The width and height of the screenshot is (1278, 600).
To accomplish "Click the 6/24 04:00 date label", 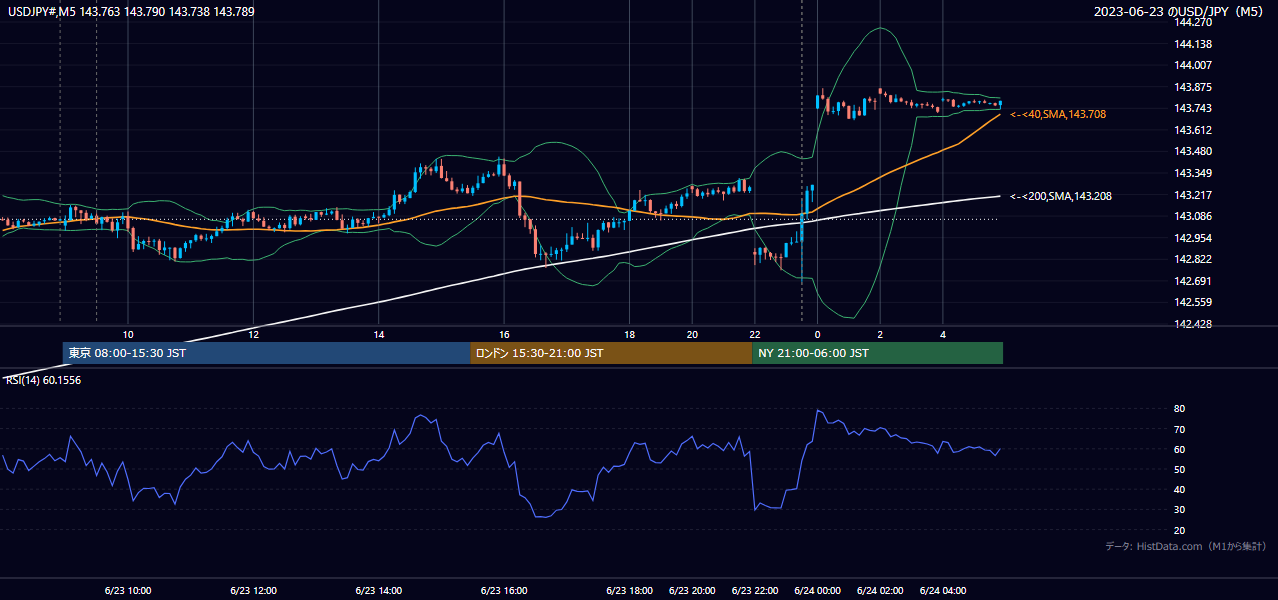I will pyautogui.click(x=943, y=591).
